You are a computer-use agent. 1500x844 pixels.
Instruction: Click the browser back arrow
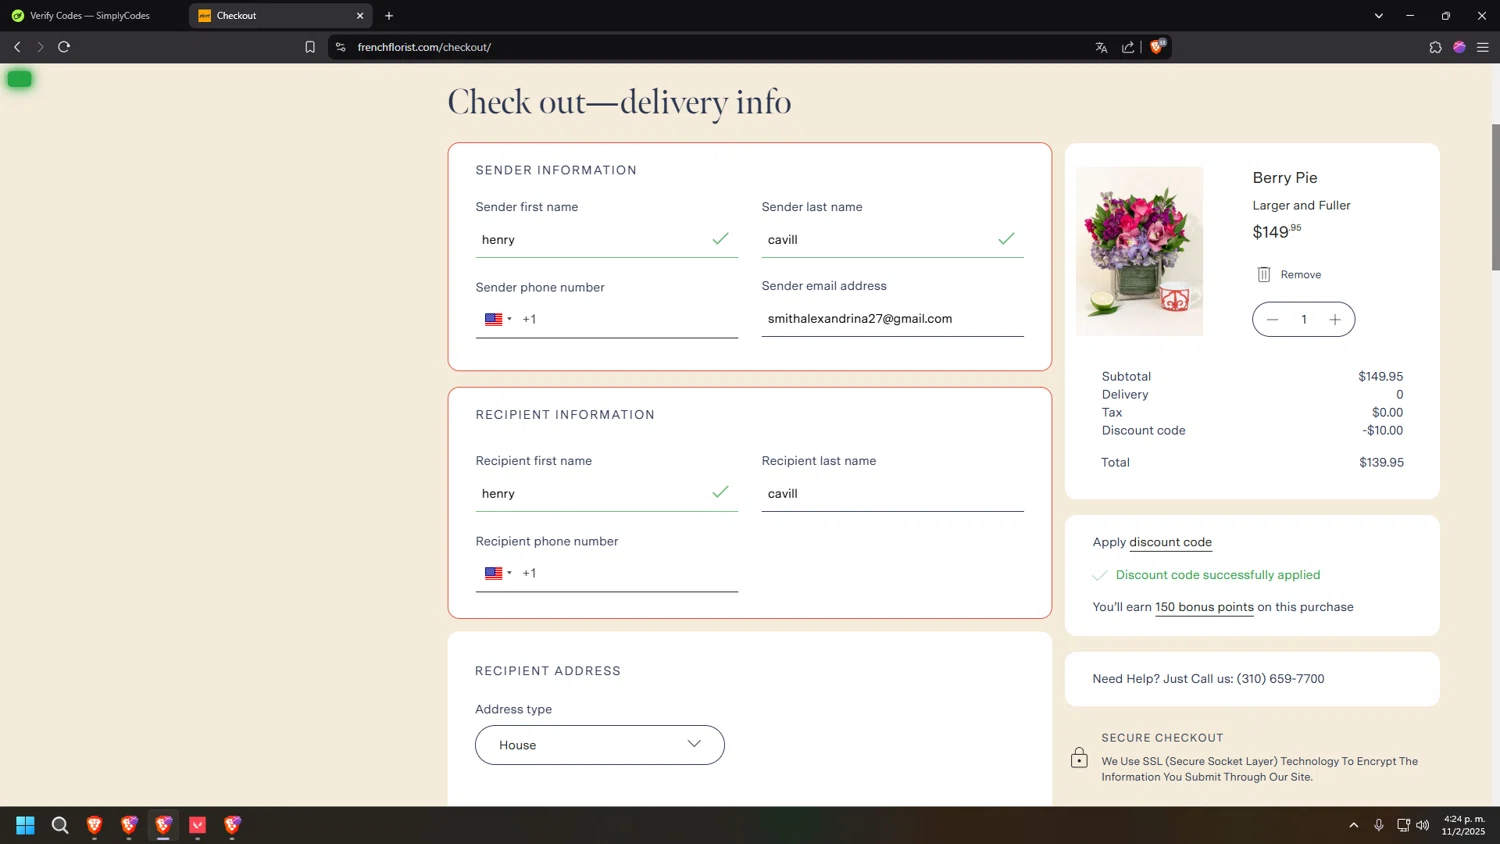[17, 47]
